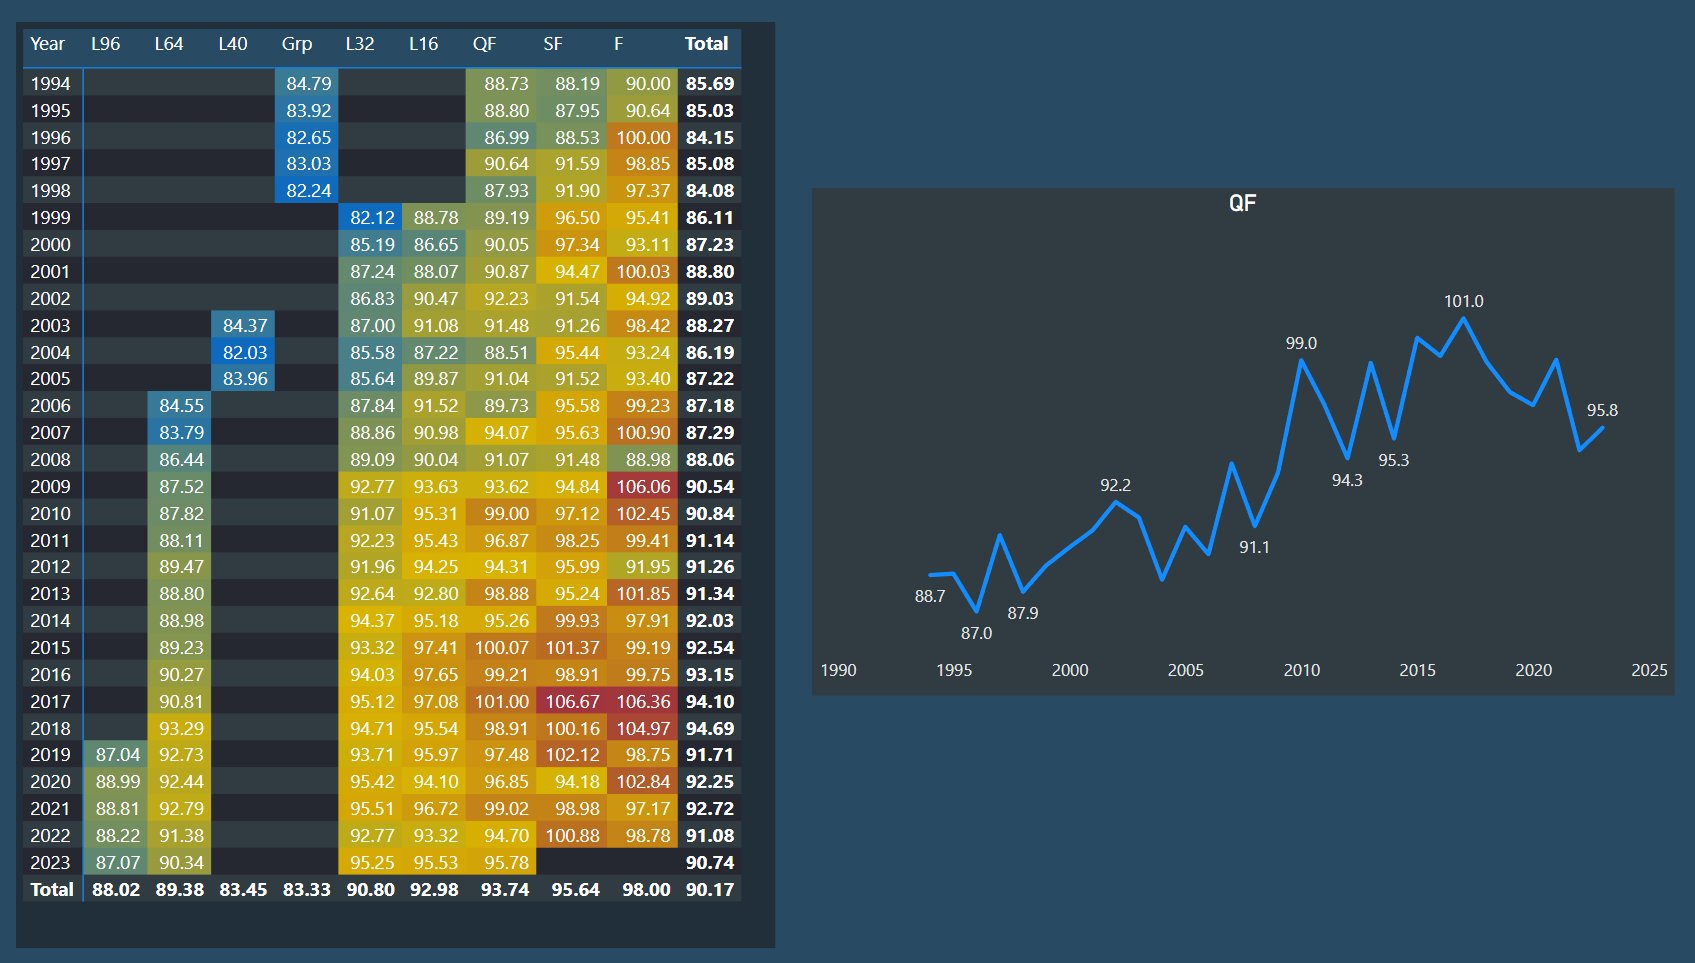The image size is (1695, 963).
Task: Click the 101.0 data label on chart
Action: click(x=1463, y=301)
